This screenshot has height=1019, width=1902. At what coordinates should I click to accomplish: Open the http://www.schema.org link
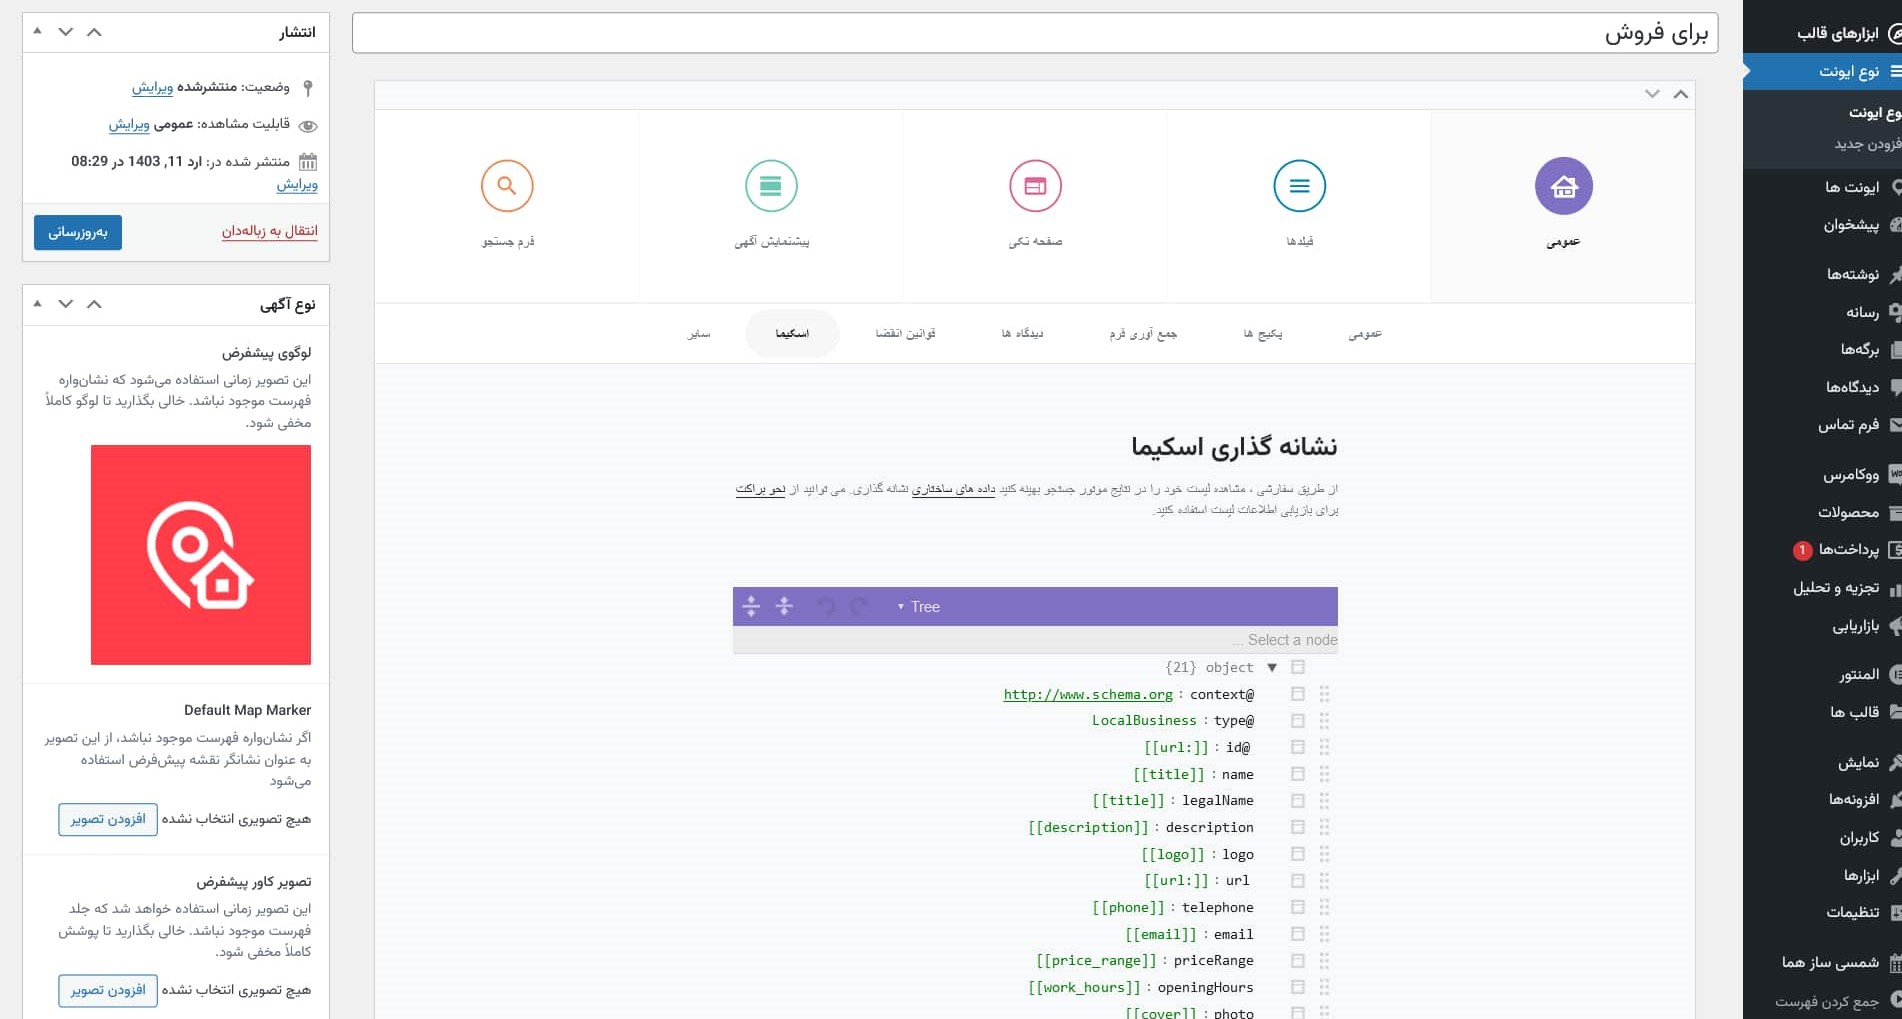(1088, 694)
